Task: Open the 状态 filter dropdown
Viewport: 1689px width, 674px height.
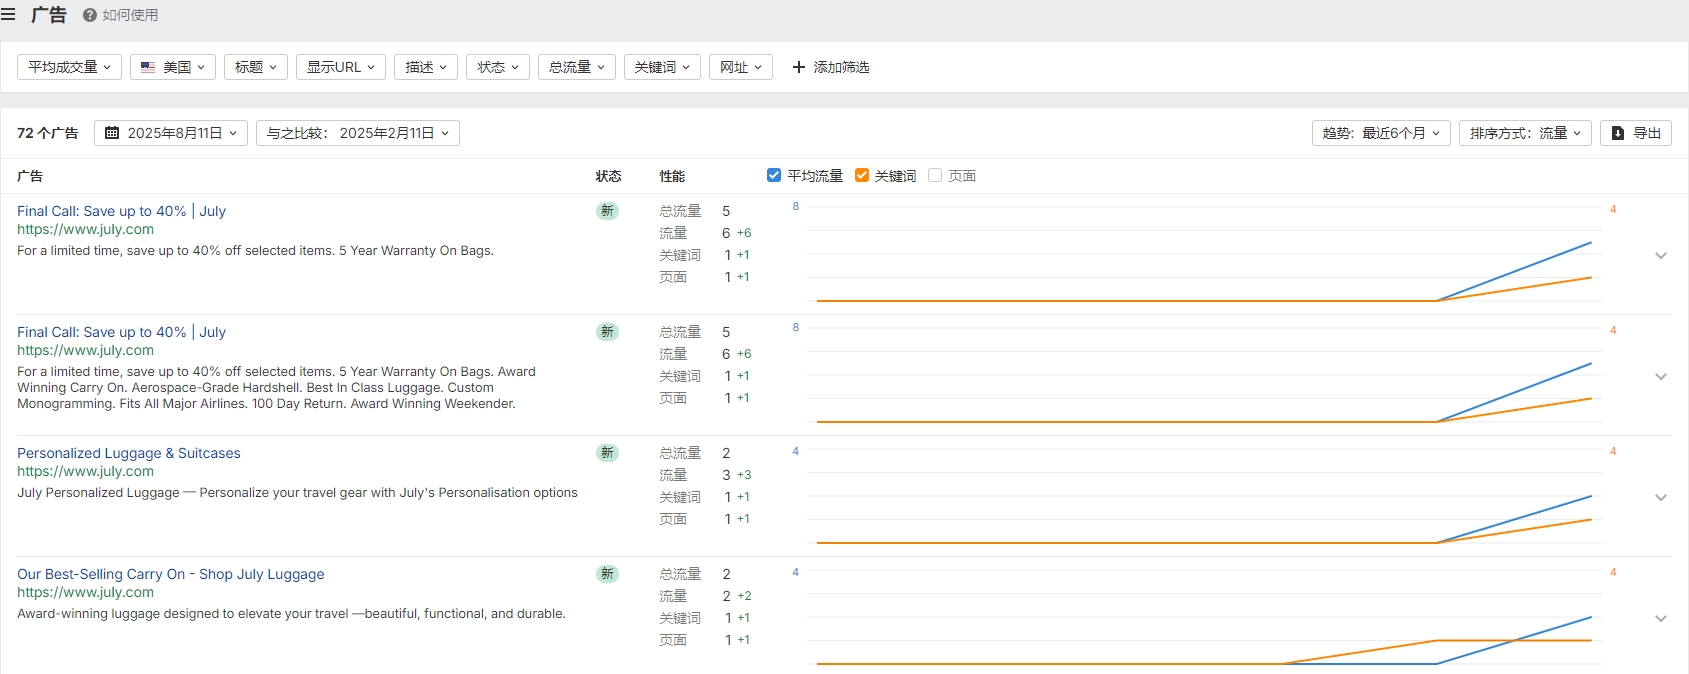Action: pos(498,67)
